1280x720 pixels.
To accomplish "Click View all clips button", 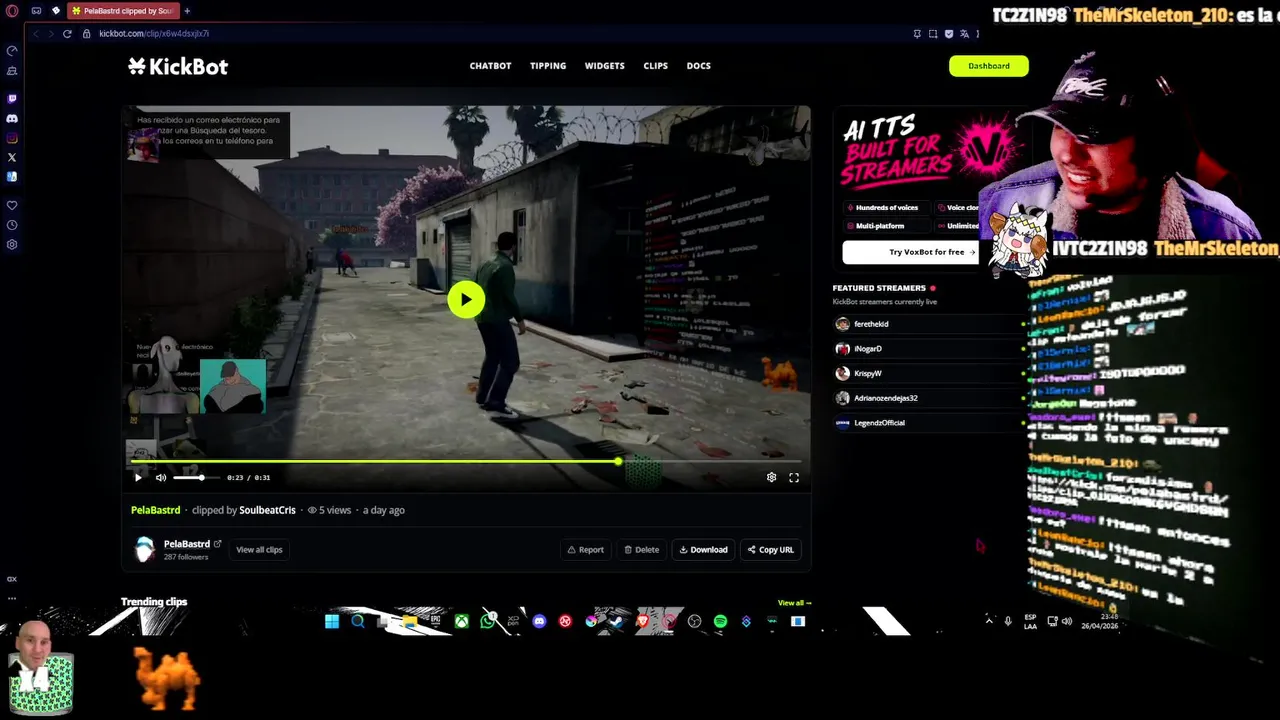I will (x=259, y=549).
